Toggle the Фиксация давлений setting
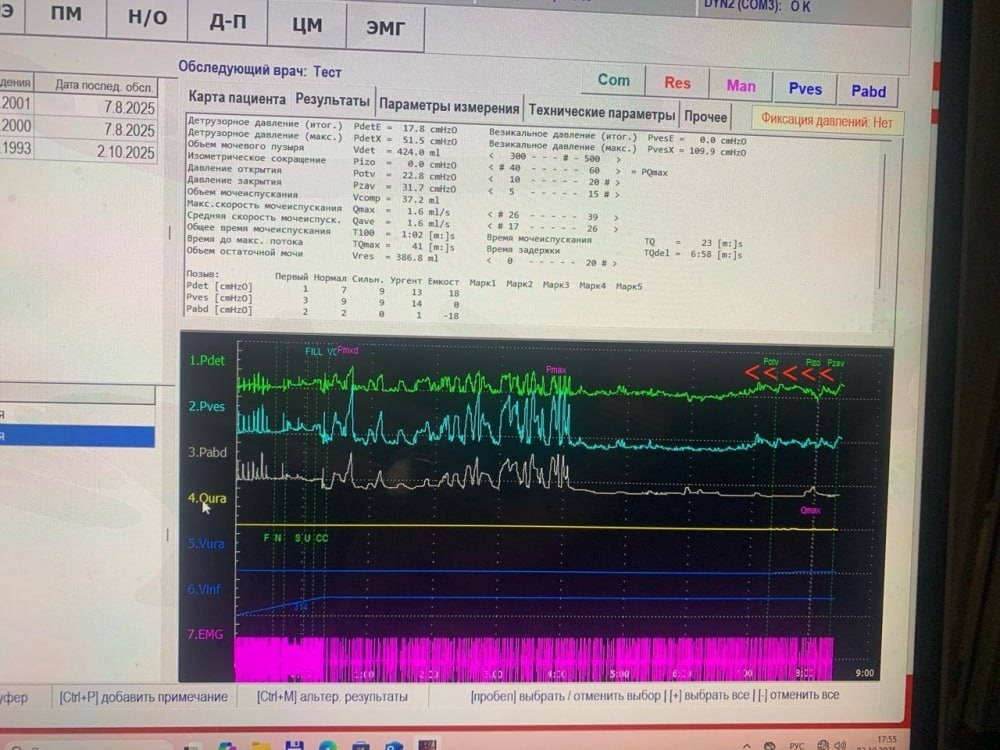This screenshot has width=1000, height=750. pos(826,121)
